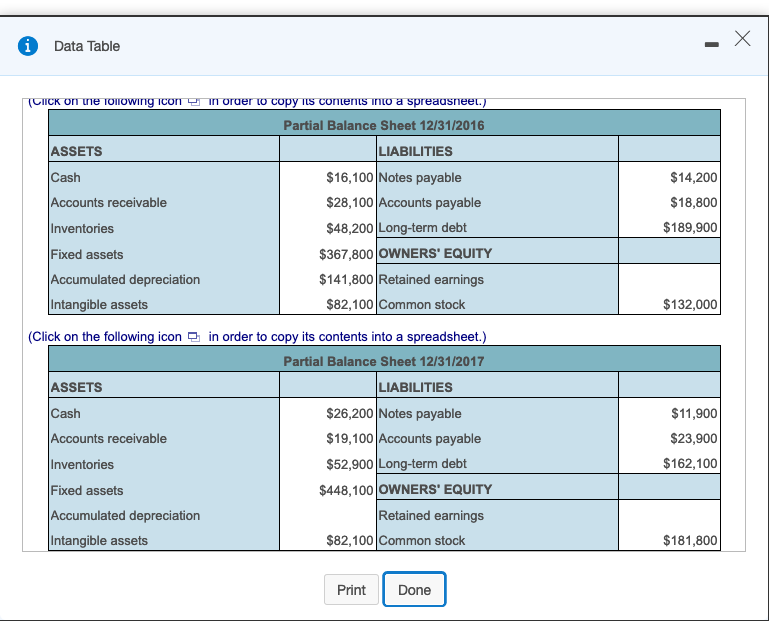Screen dimensions: 769x621
Task: Select OWNERS' EQUITY heading in the 2016 table
Action: [x=435, y=254]
